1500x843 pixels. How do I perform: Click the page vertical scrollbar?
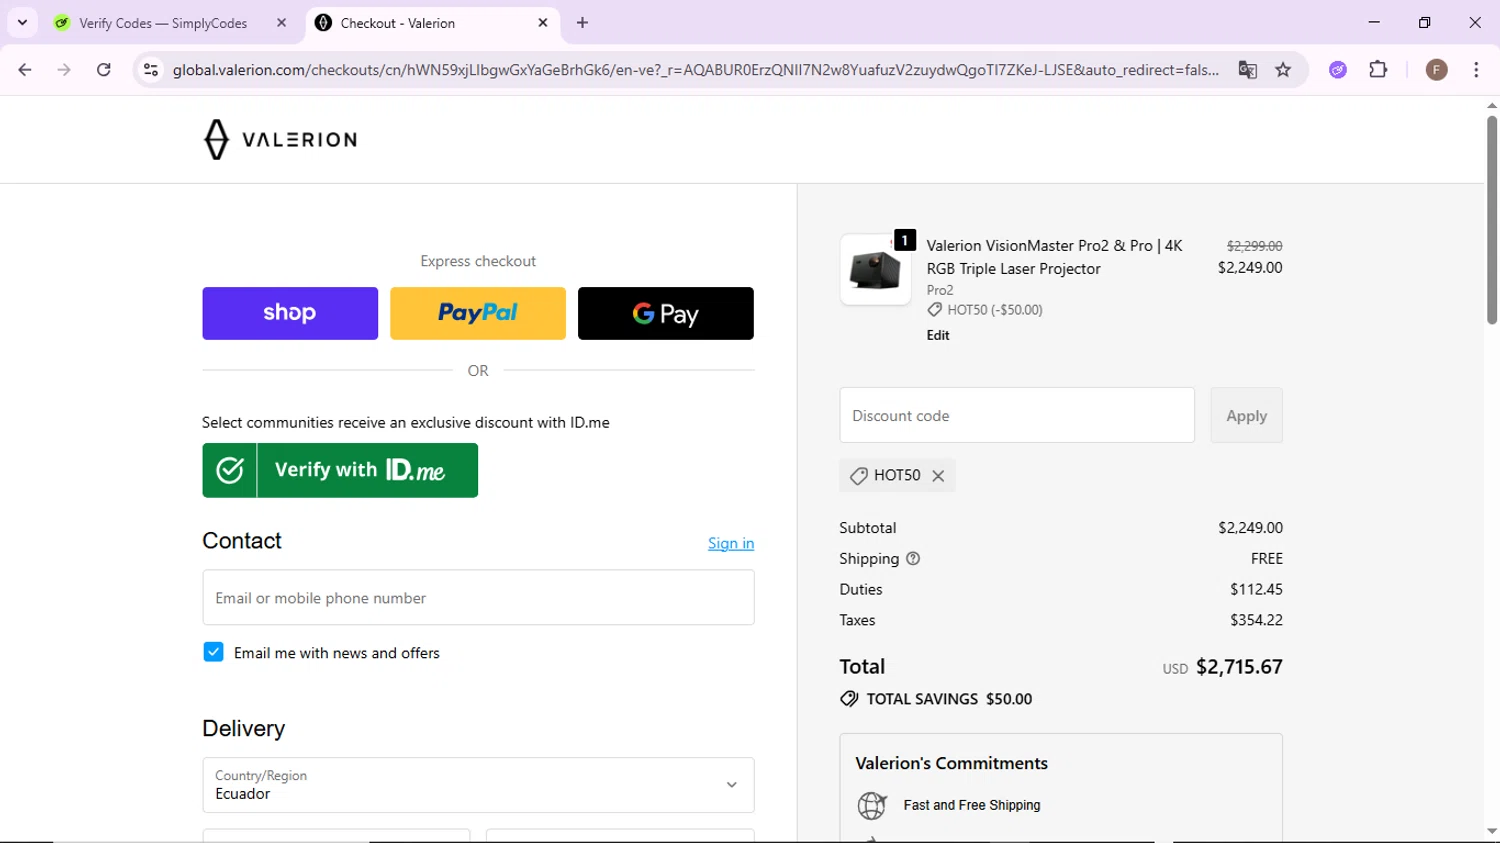tap(1491, 220)
